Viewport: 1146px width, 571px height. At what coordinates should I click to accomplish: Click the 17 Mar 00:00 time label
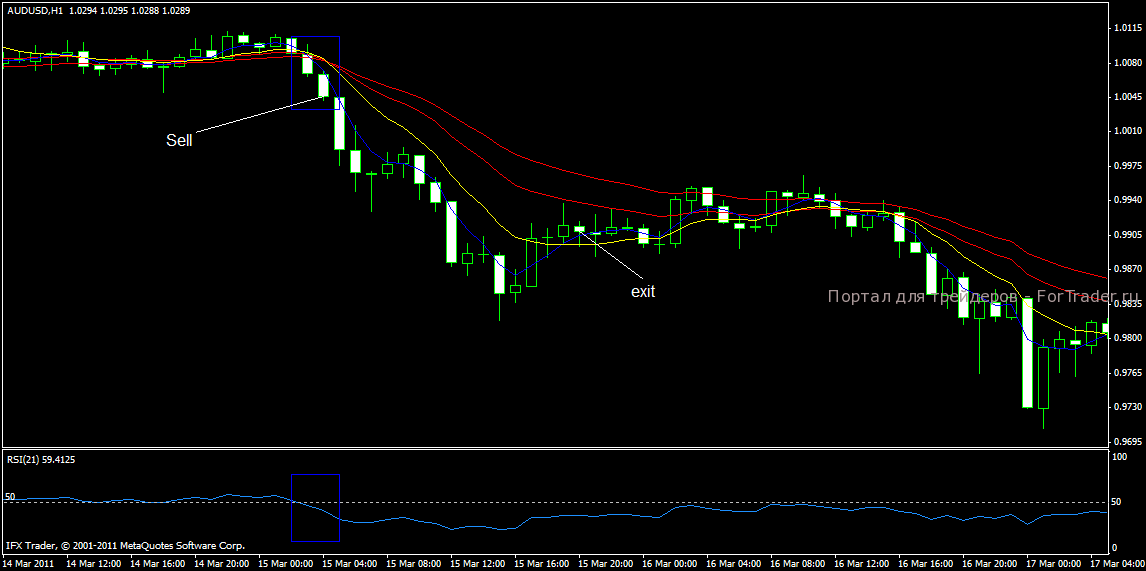pos(1055,564)
